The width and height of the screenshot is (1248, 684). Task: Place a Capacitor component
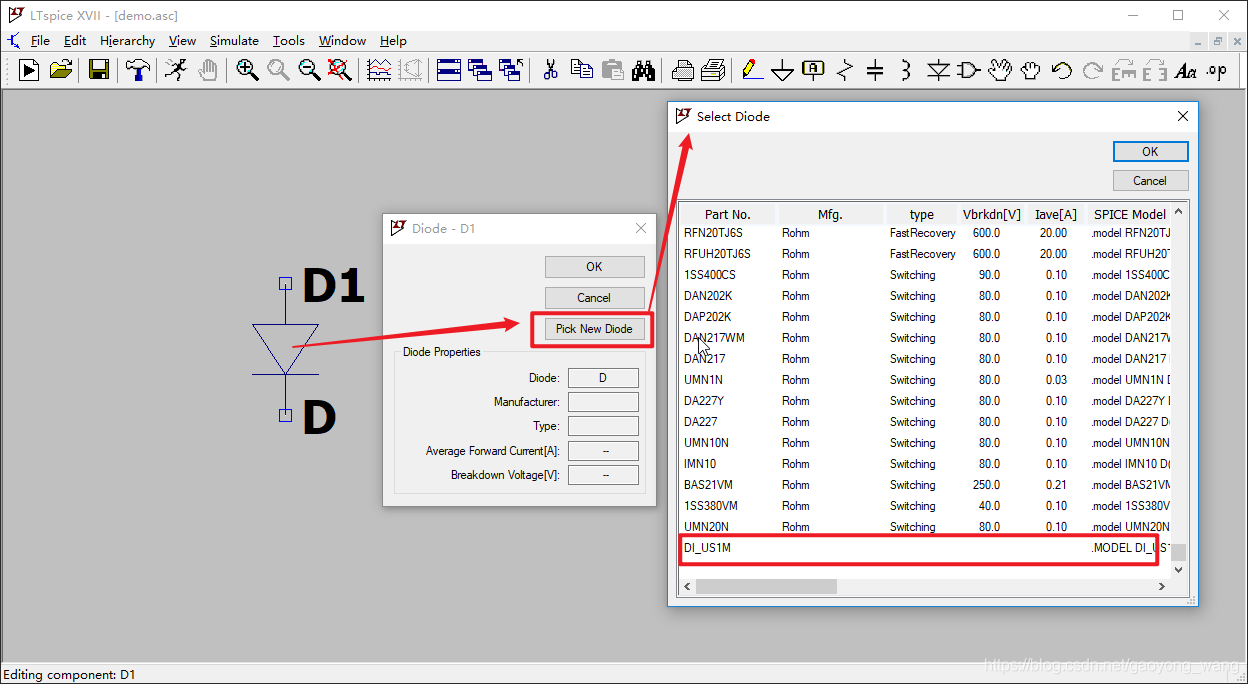[875, 70]
